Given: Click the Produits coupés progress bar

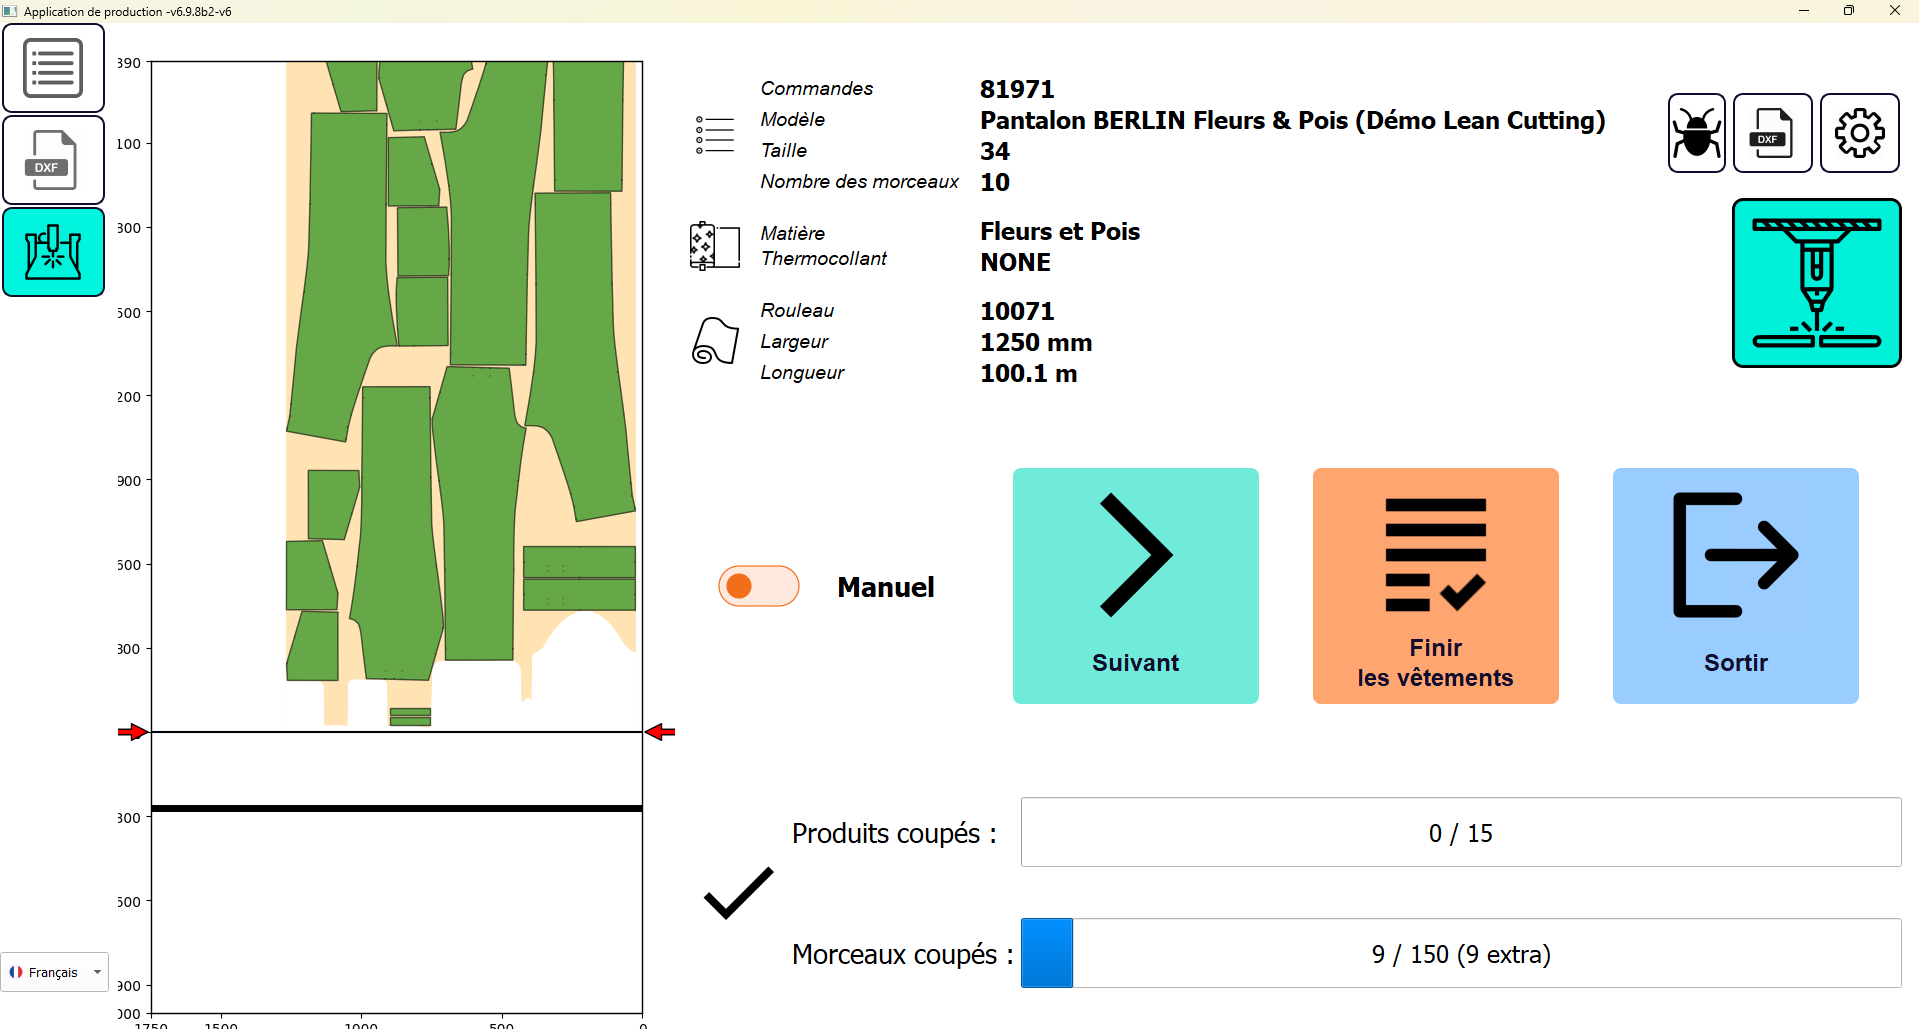Looking at the screenshot, I should tap(1460, 833).
